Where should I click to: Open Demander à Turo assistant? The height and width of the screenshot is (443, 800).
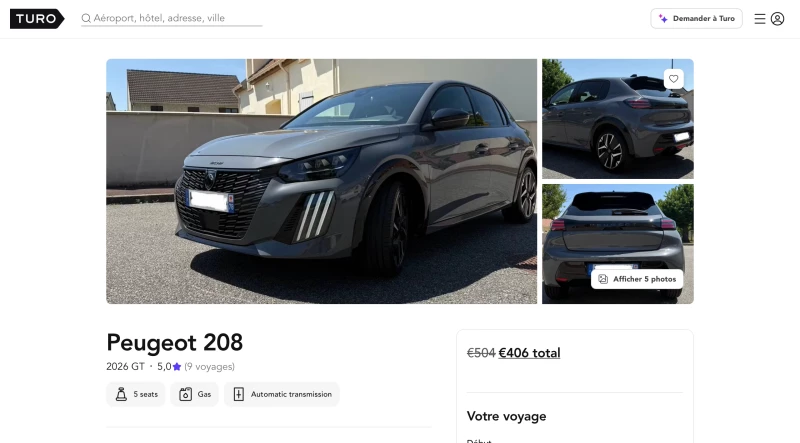click(x=696, y=18)
